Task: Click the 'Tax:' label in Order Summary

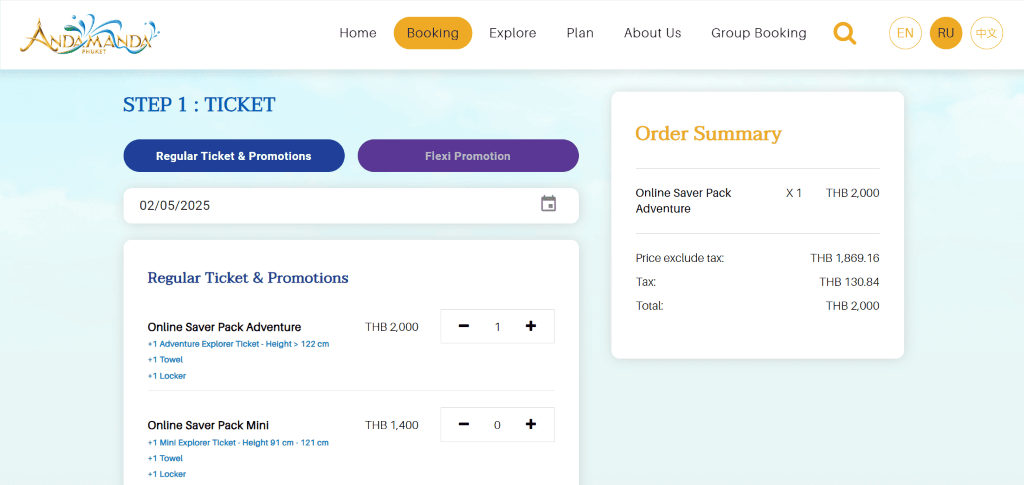Action: point(646,282)
